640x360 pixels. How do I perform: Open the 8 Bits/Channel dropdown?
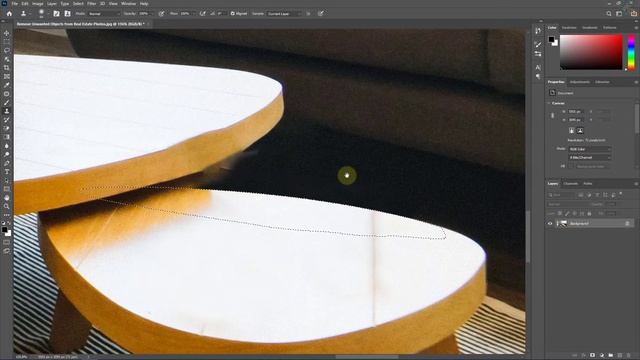590,157
